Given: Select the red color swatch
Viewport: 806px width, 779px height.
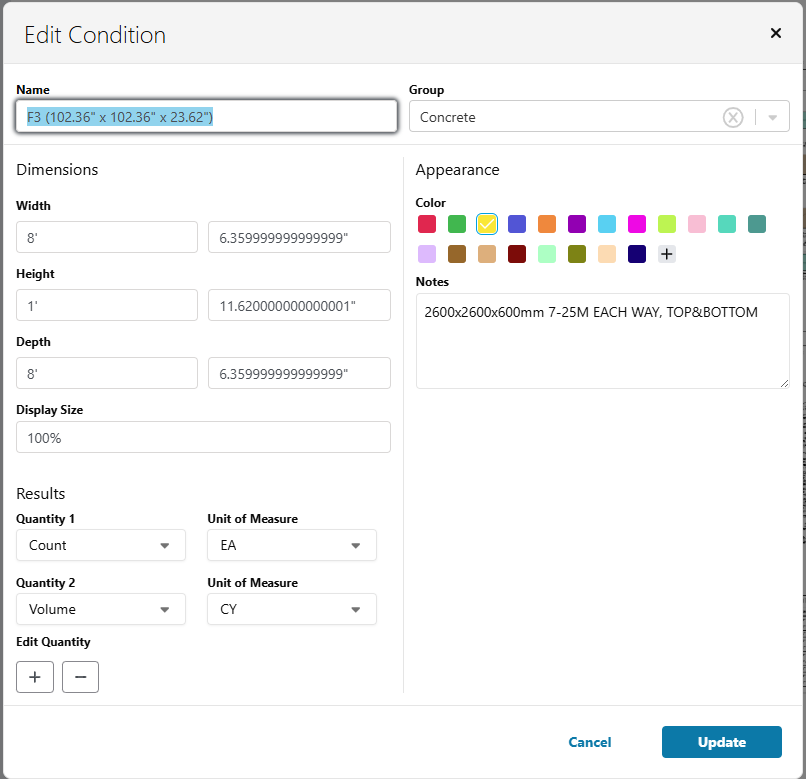Looking at the screenshot, I should click(x=427, y=224).
